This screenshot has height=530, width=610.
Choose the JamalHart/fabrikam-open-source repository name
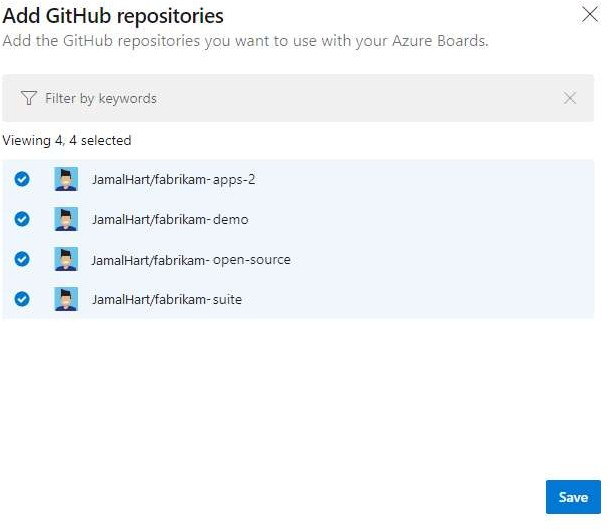tap(191, 260)
